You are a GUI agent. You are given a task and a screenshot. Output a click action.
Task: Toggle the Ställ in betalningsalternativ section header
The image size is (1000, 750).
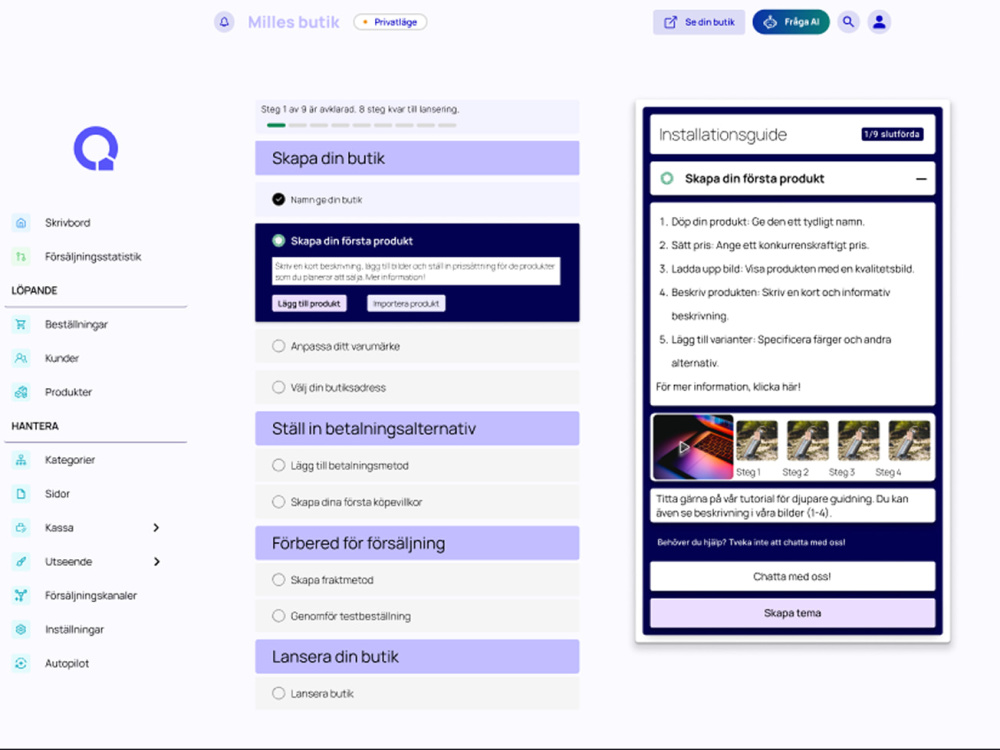(x=417, y=429)
